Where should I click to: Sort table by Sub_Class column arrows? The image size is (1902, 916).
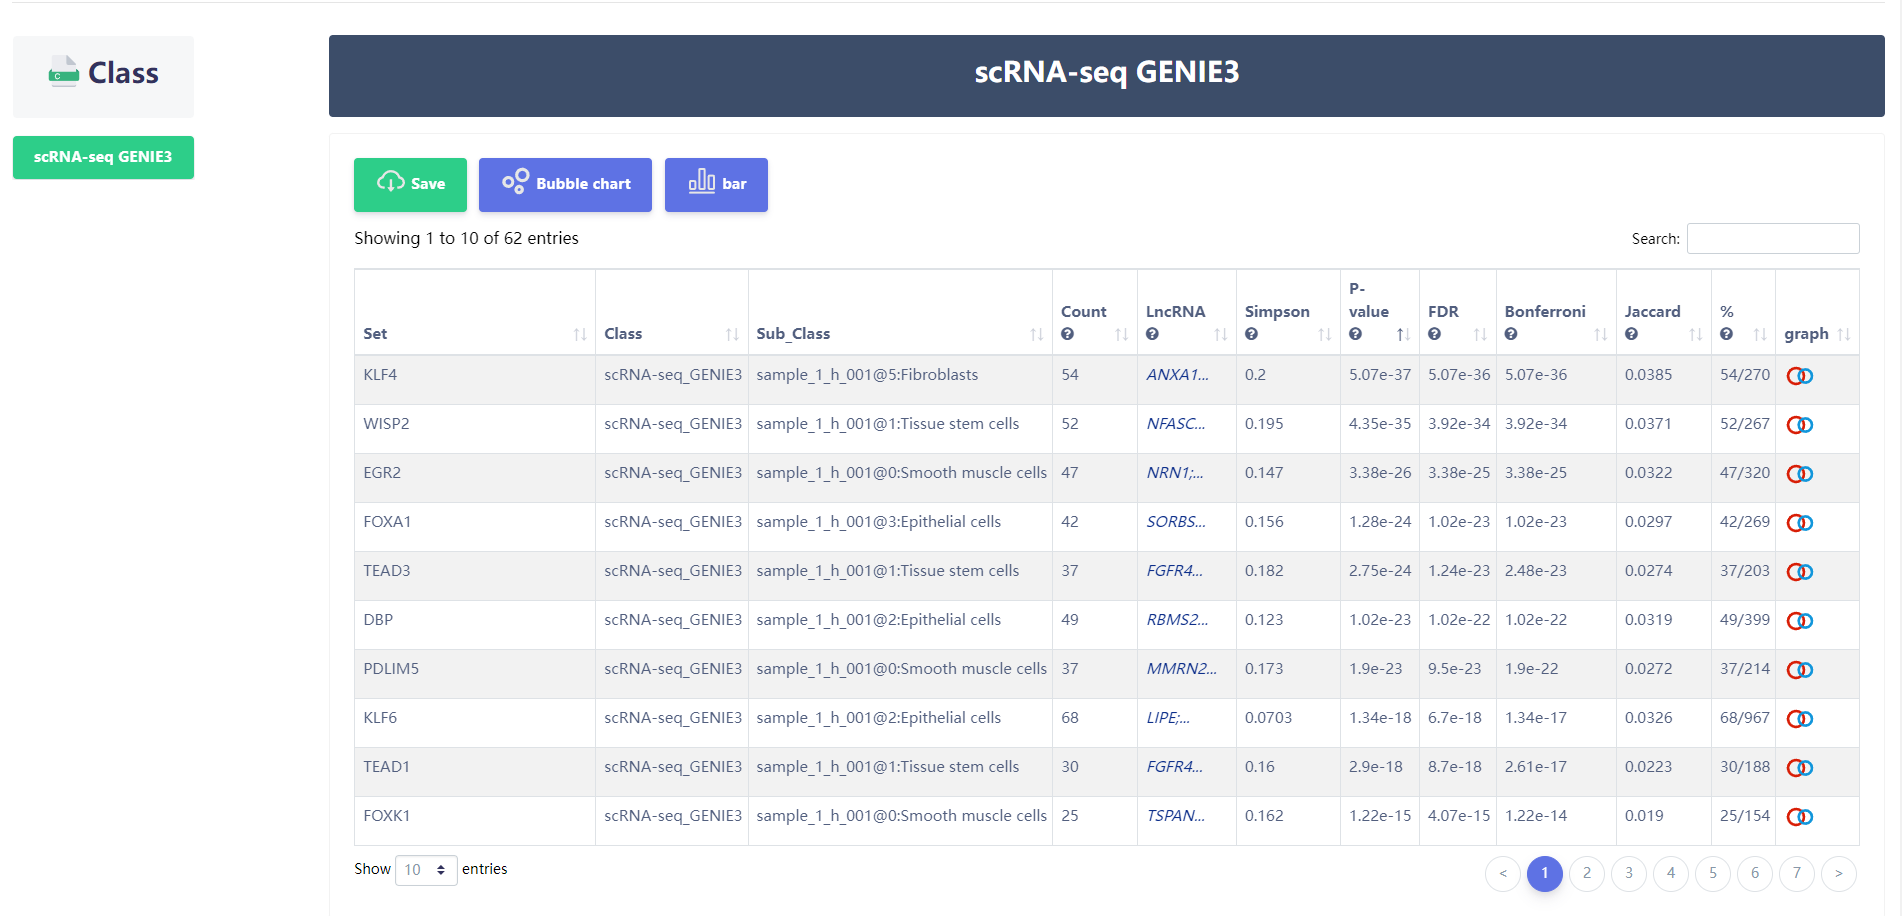coord(1036,334)
